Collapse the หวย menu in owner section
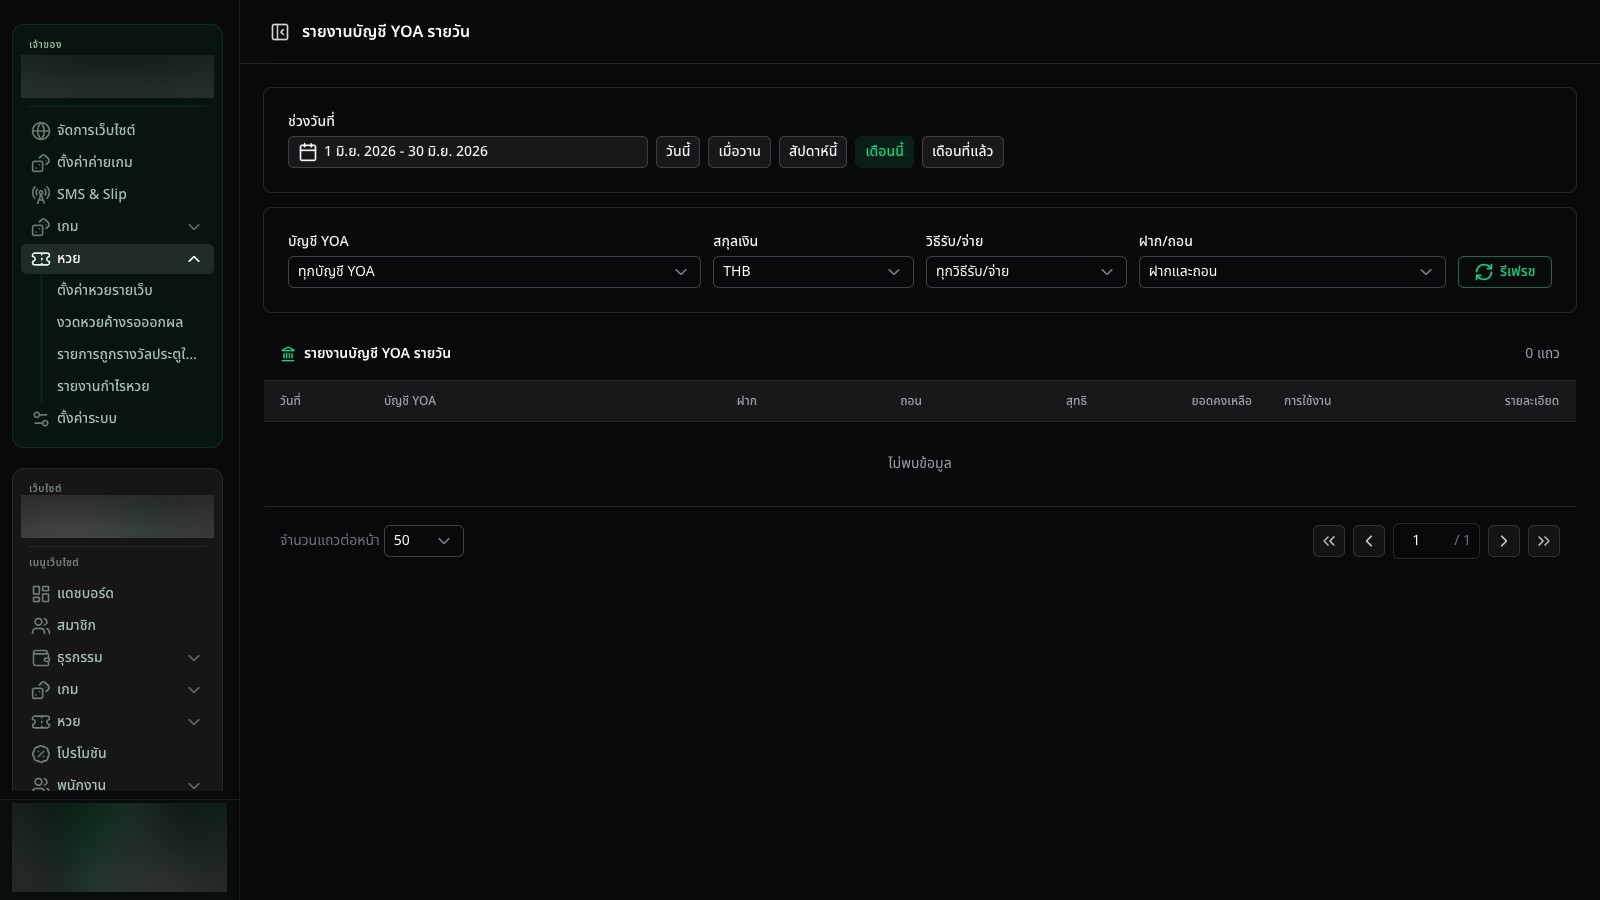The image size is (1600, 900). (117, 259)
